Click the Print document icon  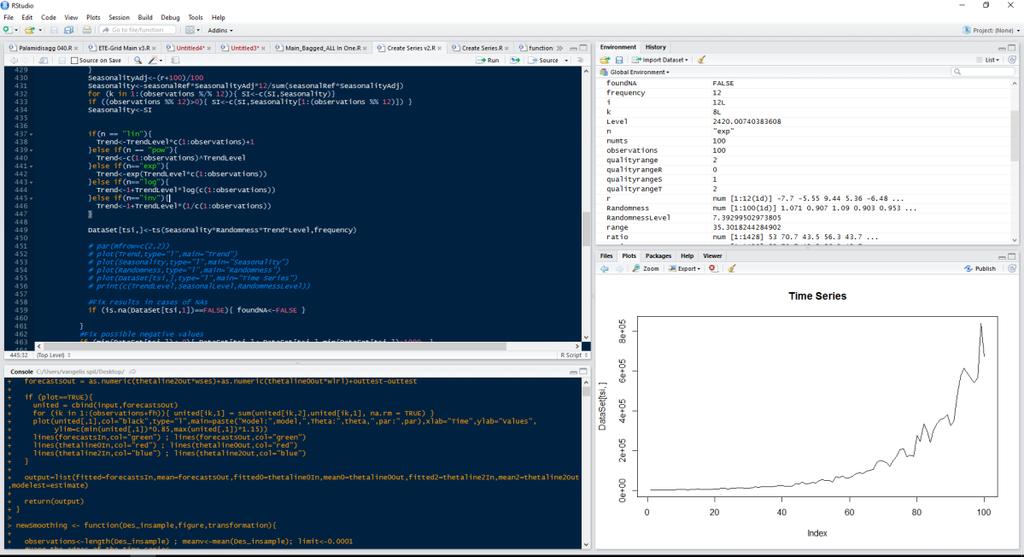[87, 30]
